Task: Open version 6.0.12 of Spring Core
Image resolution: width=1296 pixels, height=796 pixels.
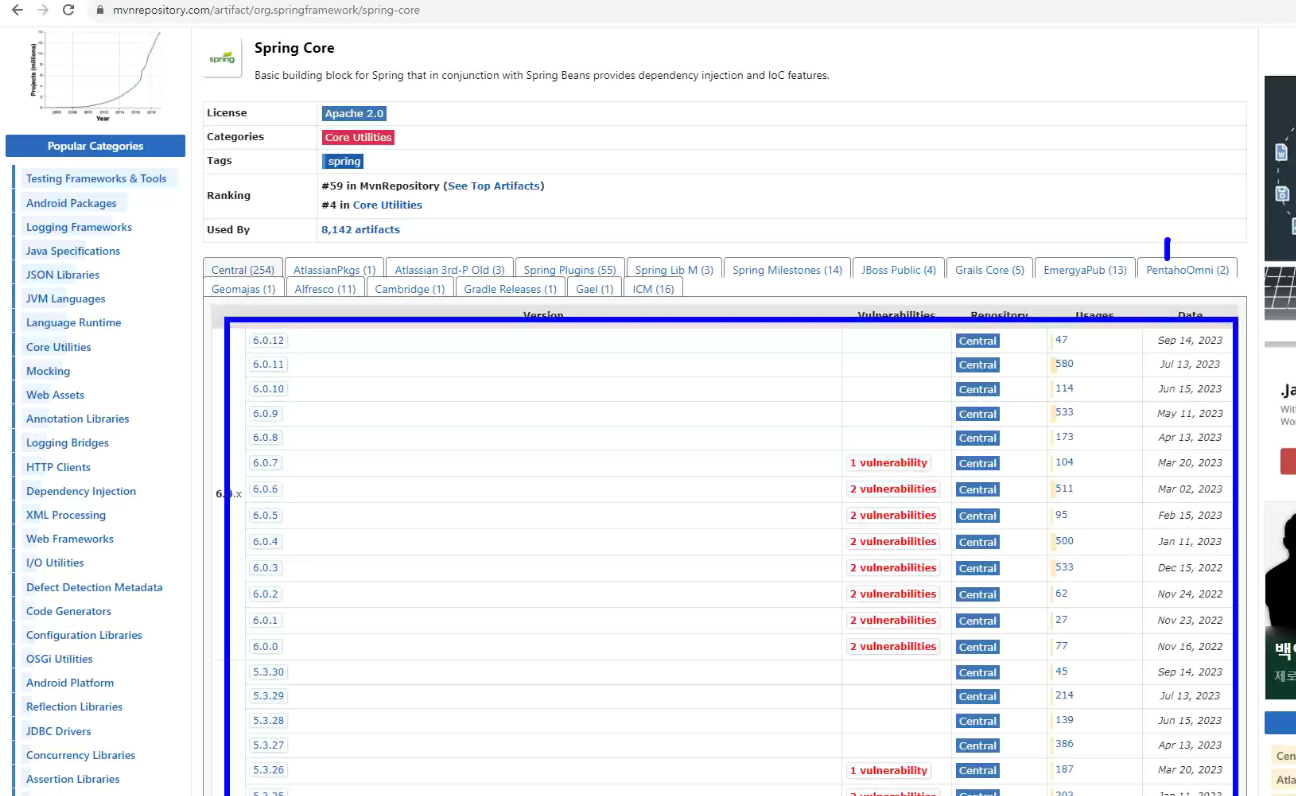Action: (268, 341)
